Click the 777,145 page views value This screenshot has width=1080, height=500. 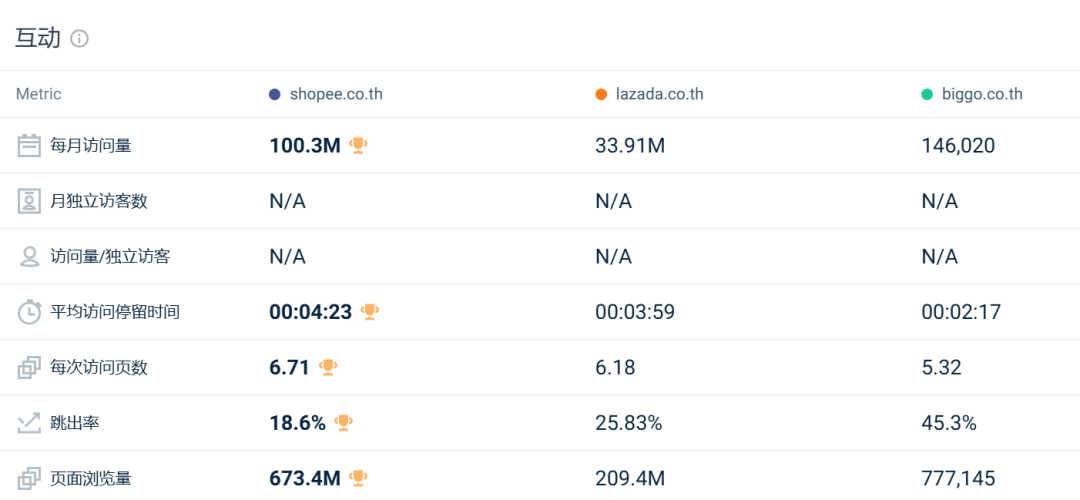(958, 478)
